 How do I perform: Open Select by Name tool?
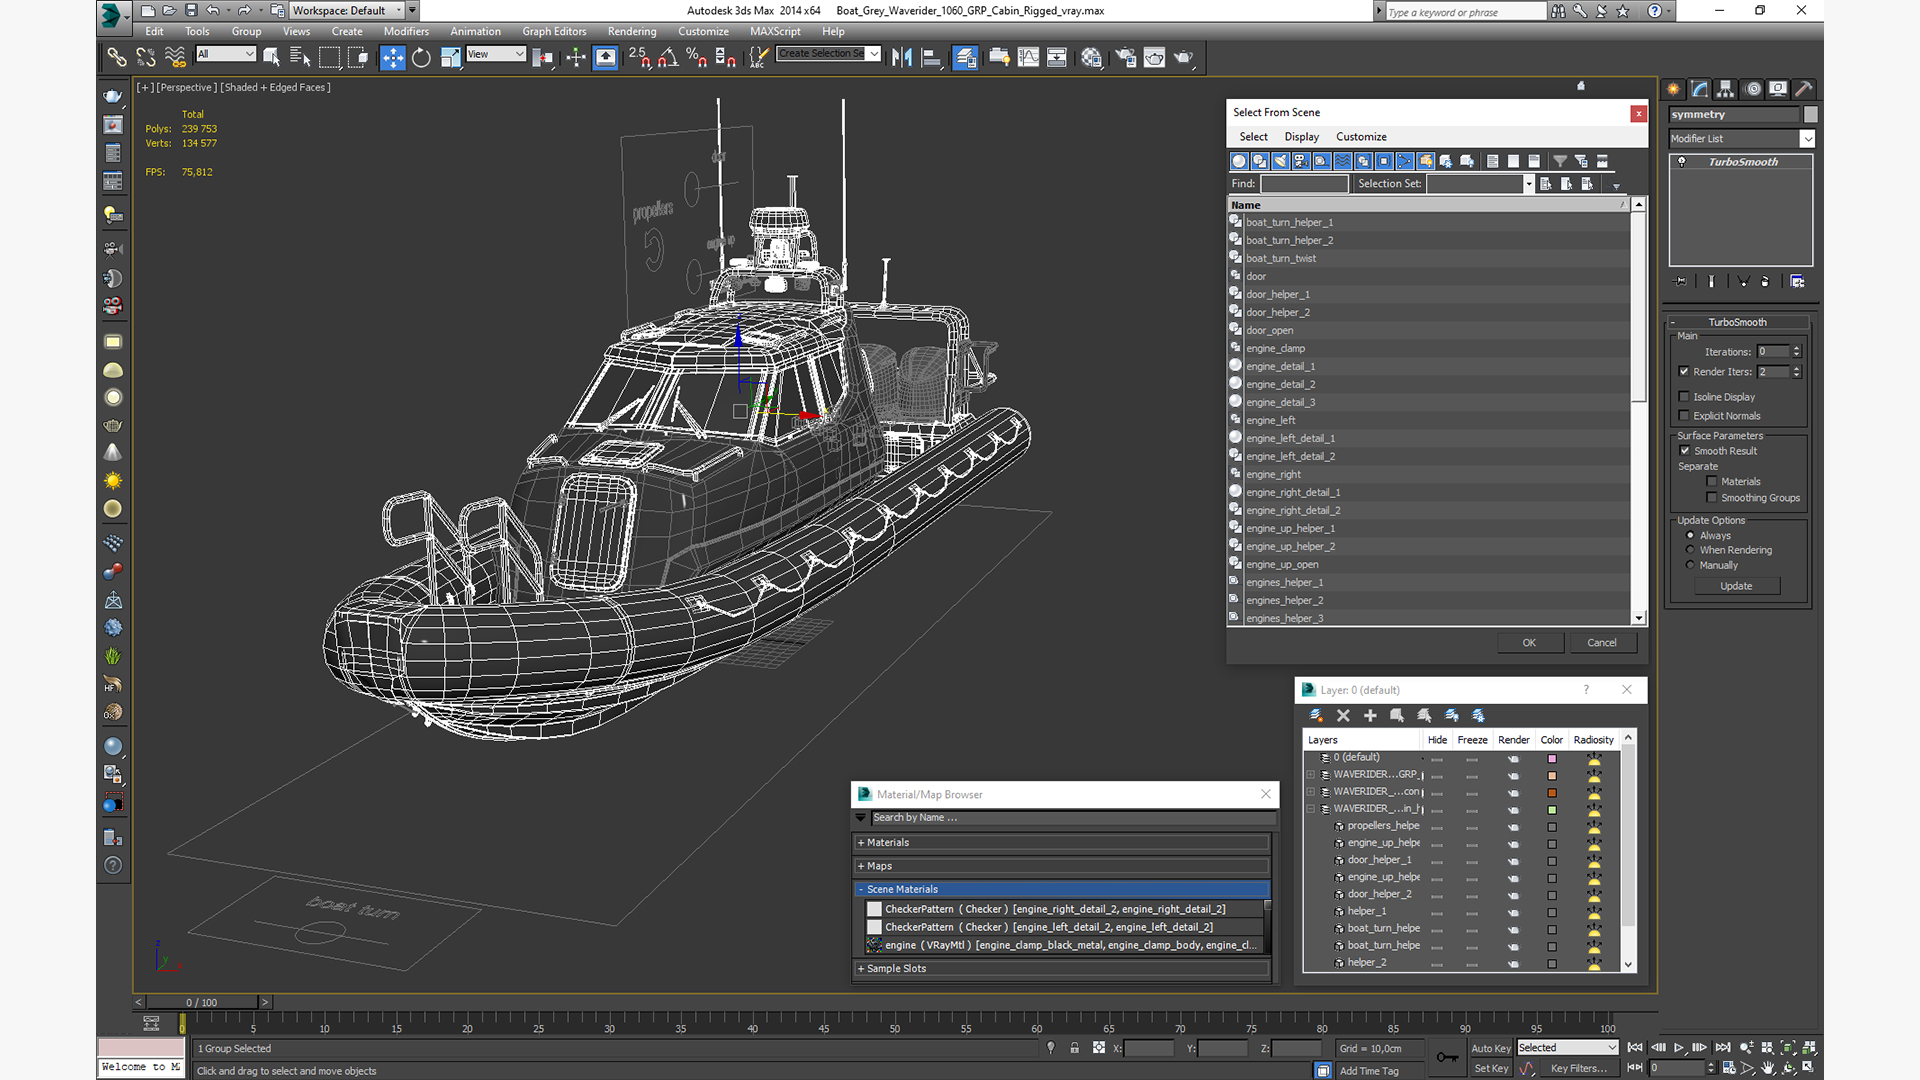pos(299,57)
